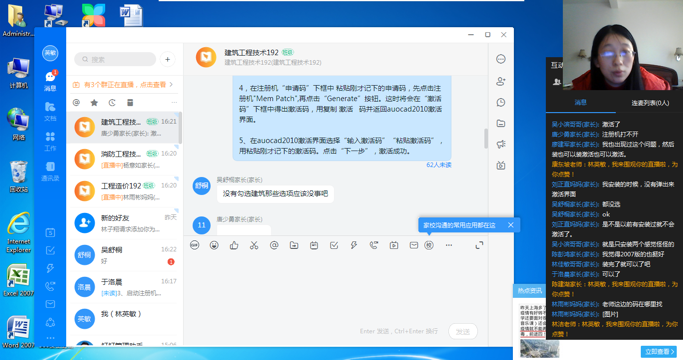Filter conversations by @ mentions
Screen dimensions: 683x360
(76, 103)
